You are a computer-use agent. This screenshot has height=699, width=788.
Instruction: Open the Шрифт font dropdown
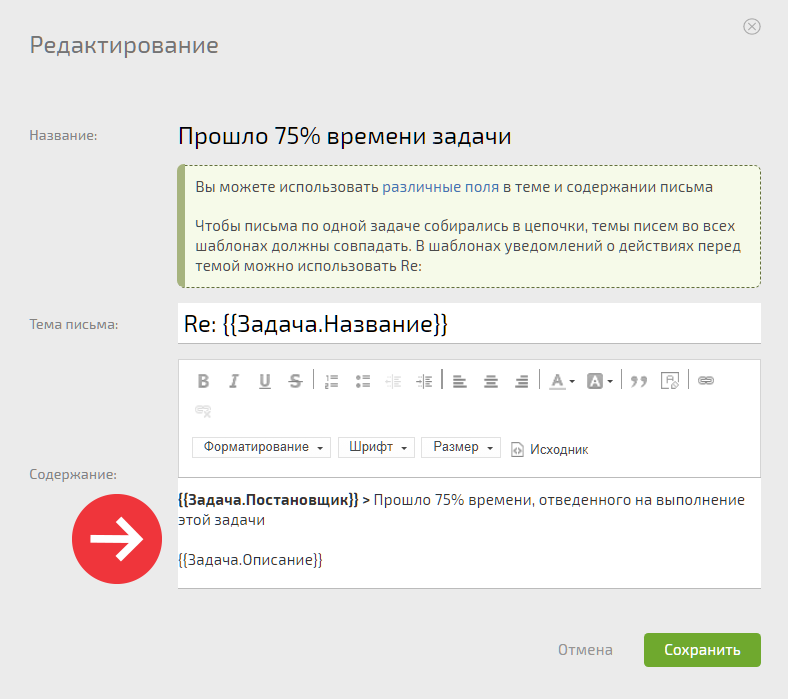coord(376,447)
